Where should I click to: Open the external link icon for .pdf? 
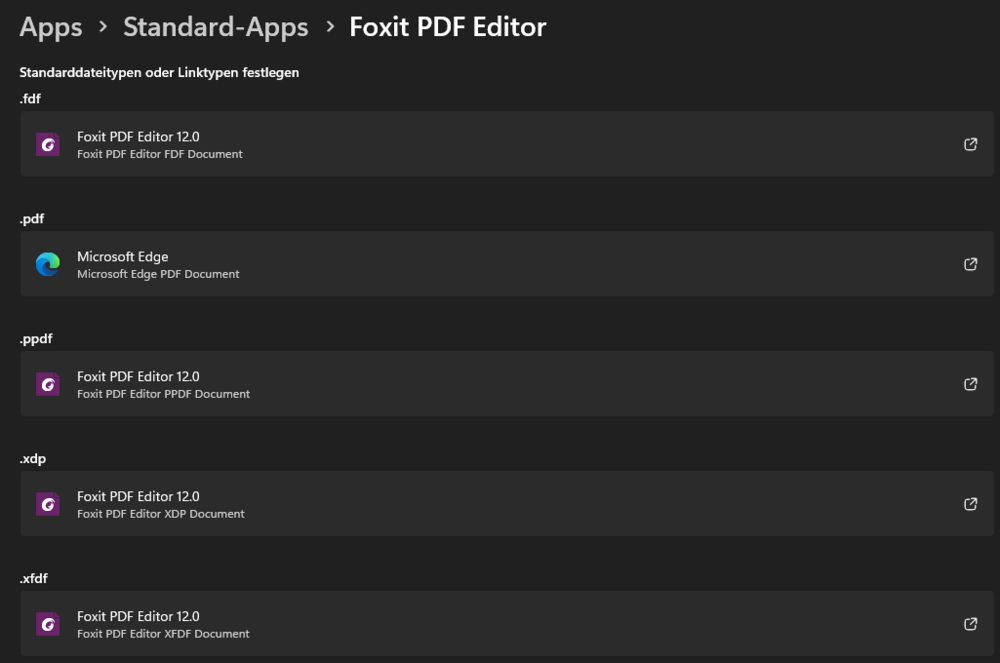point(970,264)
